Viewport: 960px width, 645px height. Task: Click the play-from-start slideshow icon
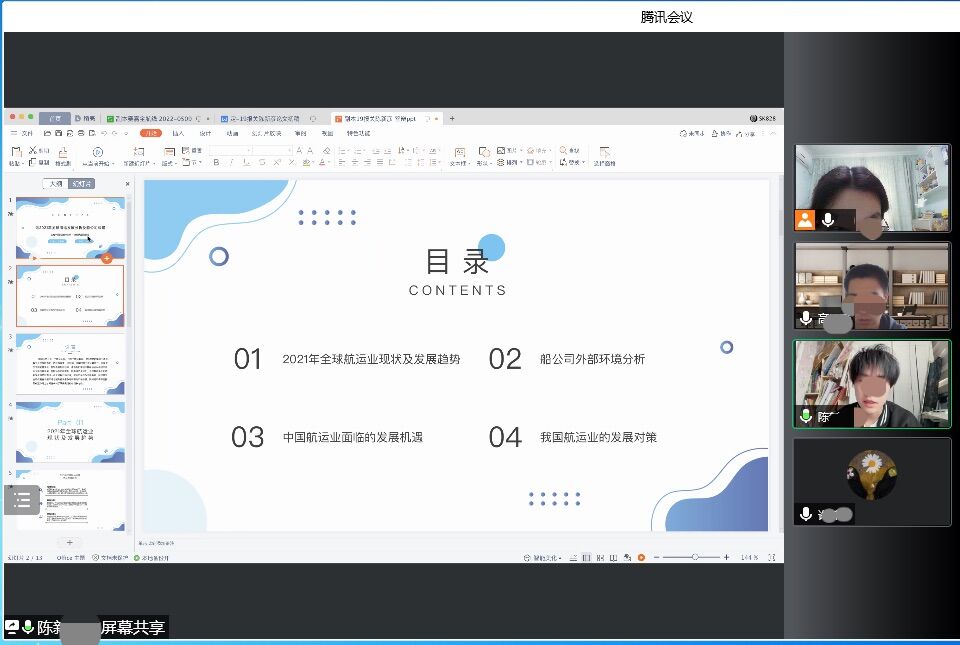pos(97,152)
